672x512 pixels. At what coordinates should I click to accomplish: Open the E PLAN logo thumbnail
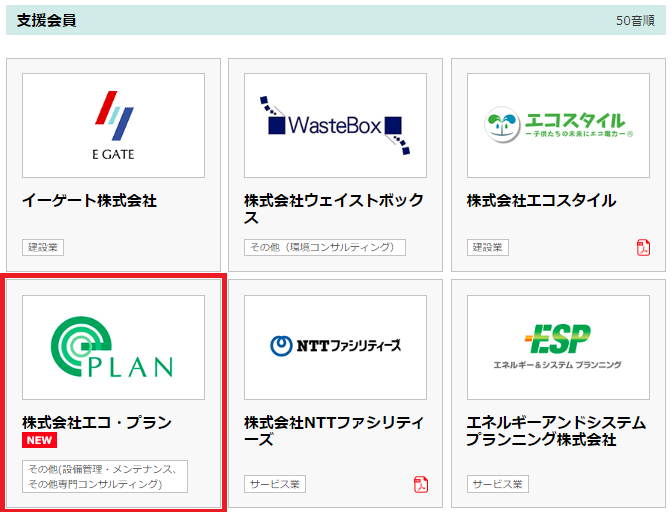coord(114,347)
